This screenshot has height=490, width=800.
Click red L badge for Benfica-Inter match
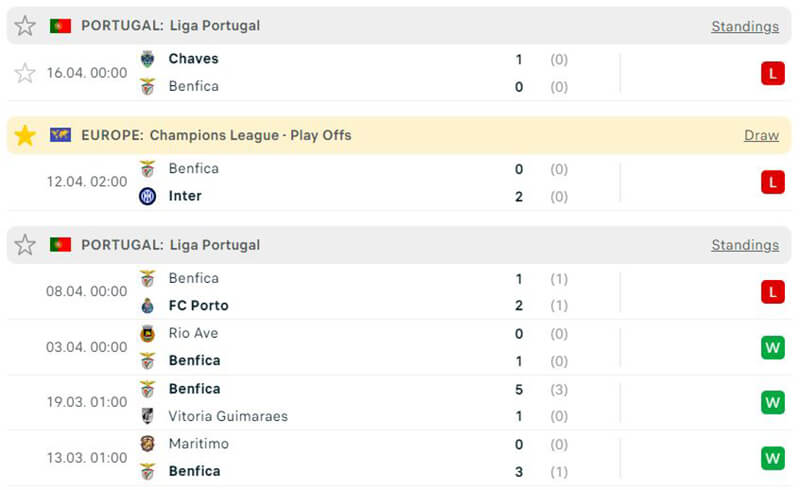click(x=772, y=182)
